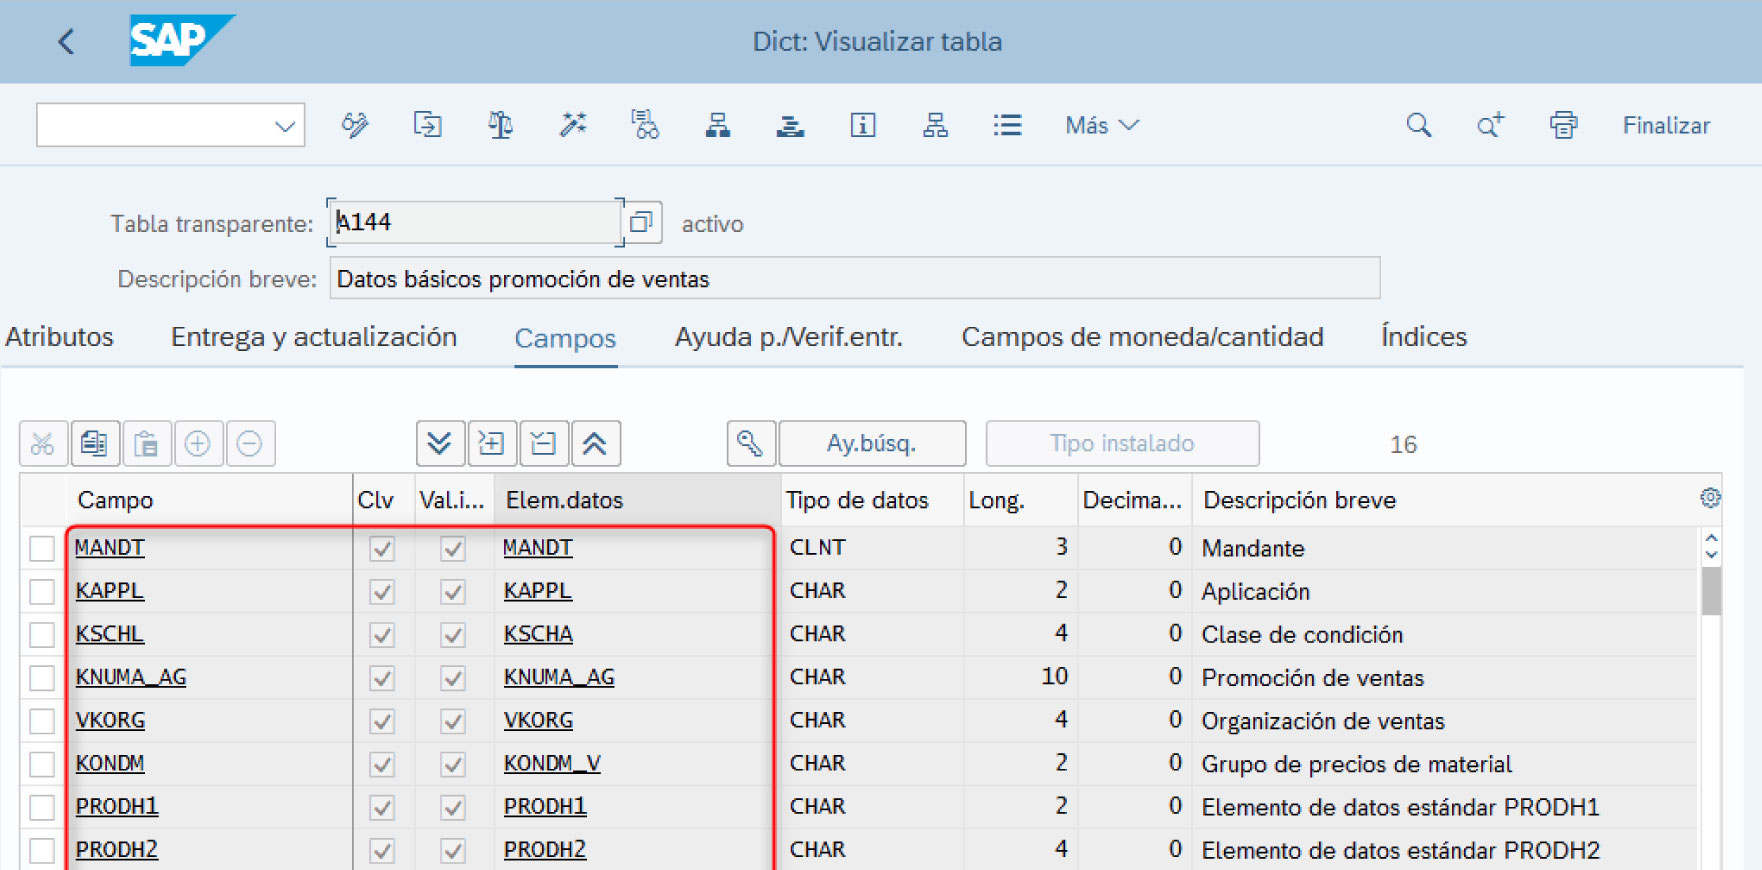
Task: Switch to the Atributos tab
Action: click(x=60, y=337)
